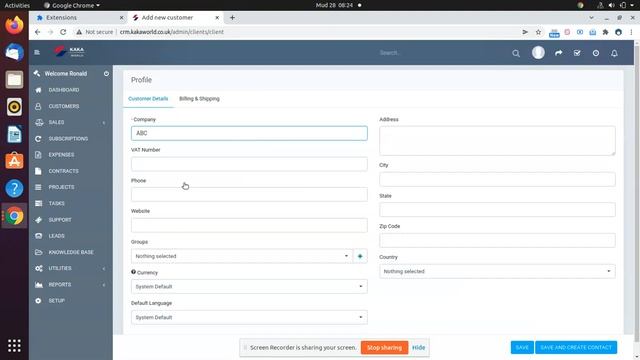Switch to Customer Details tab
The height and width of the screenshot is (360, 640).
tap(148, 99)
